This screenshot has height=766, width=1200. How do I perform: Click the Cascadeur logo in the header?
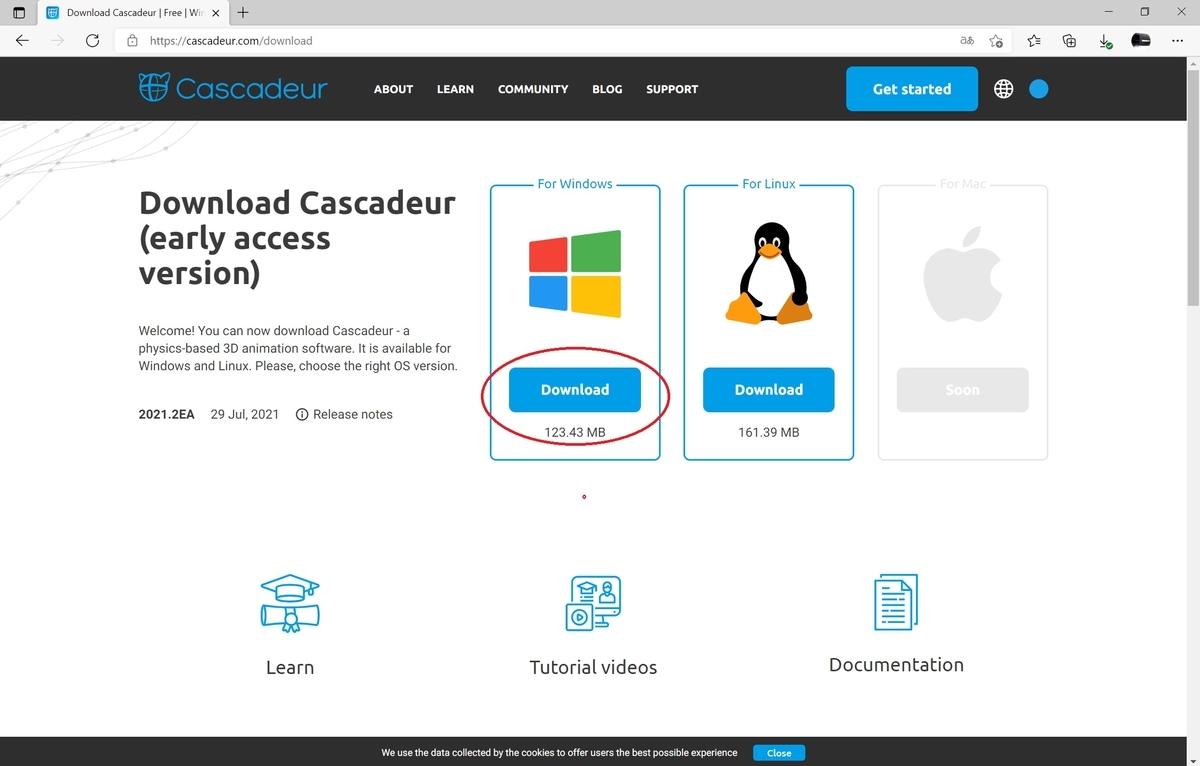coord(233,88)
